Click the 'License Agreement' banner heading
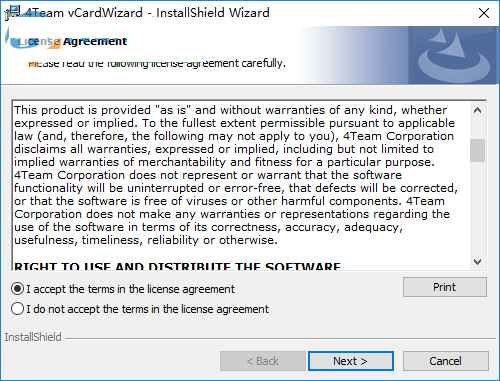500x381 pixels. [72, 41]
